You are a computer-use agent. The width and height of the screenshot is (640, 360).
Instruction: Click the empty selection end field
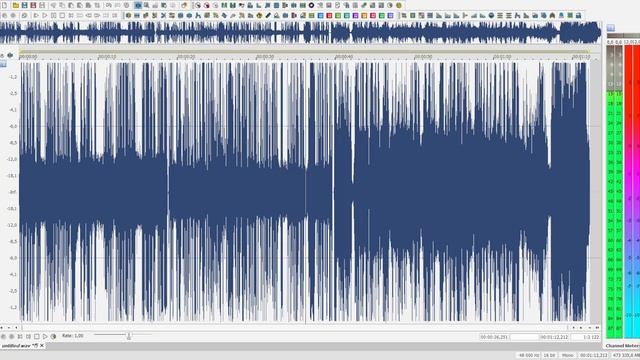[524, 337]
